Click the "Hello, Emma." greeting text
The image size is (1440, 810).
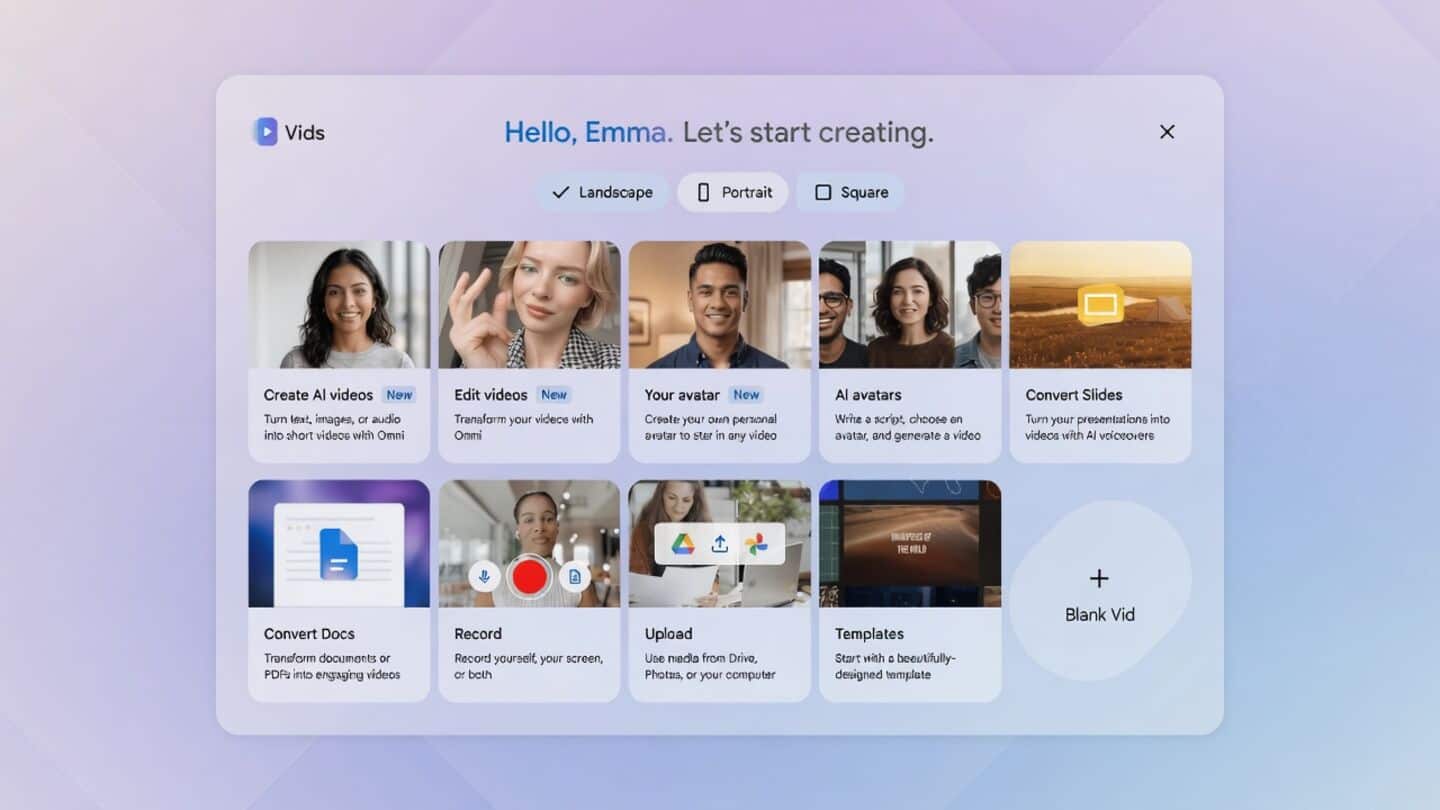588,132
